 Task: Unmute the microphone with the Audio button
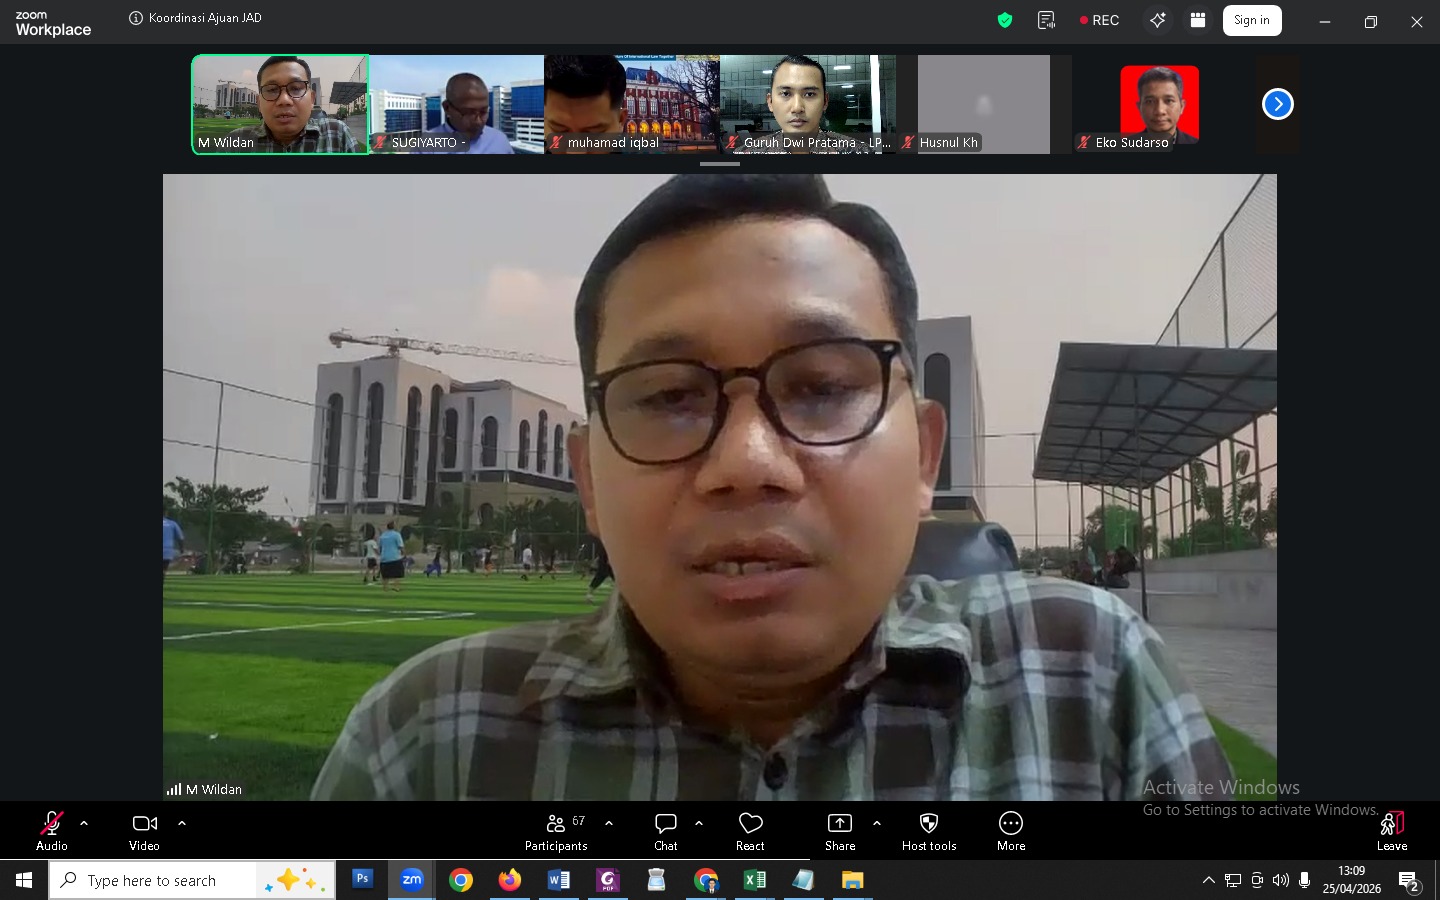[x=52, y=830]
